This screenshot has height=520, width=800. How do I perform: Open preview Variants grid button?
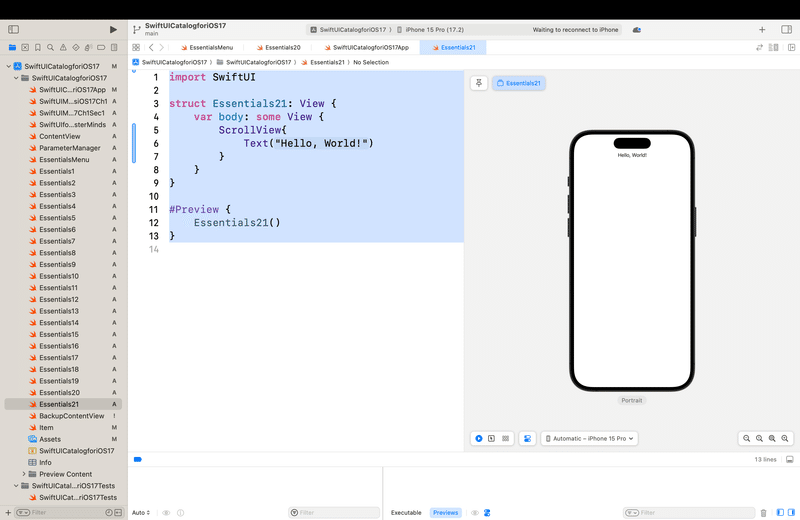pos(506,438)
